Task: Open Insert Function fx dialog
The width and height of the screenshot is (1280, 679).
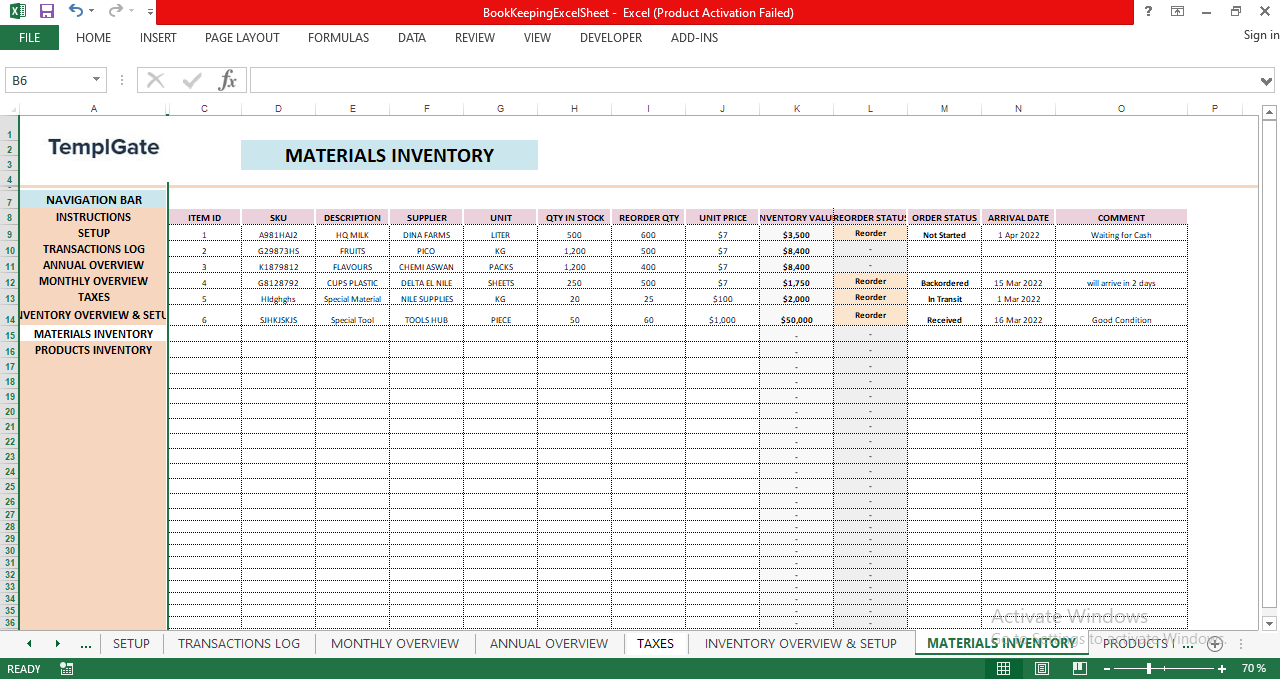Action: tap(228, 80)
